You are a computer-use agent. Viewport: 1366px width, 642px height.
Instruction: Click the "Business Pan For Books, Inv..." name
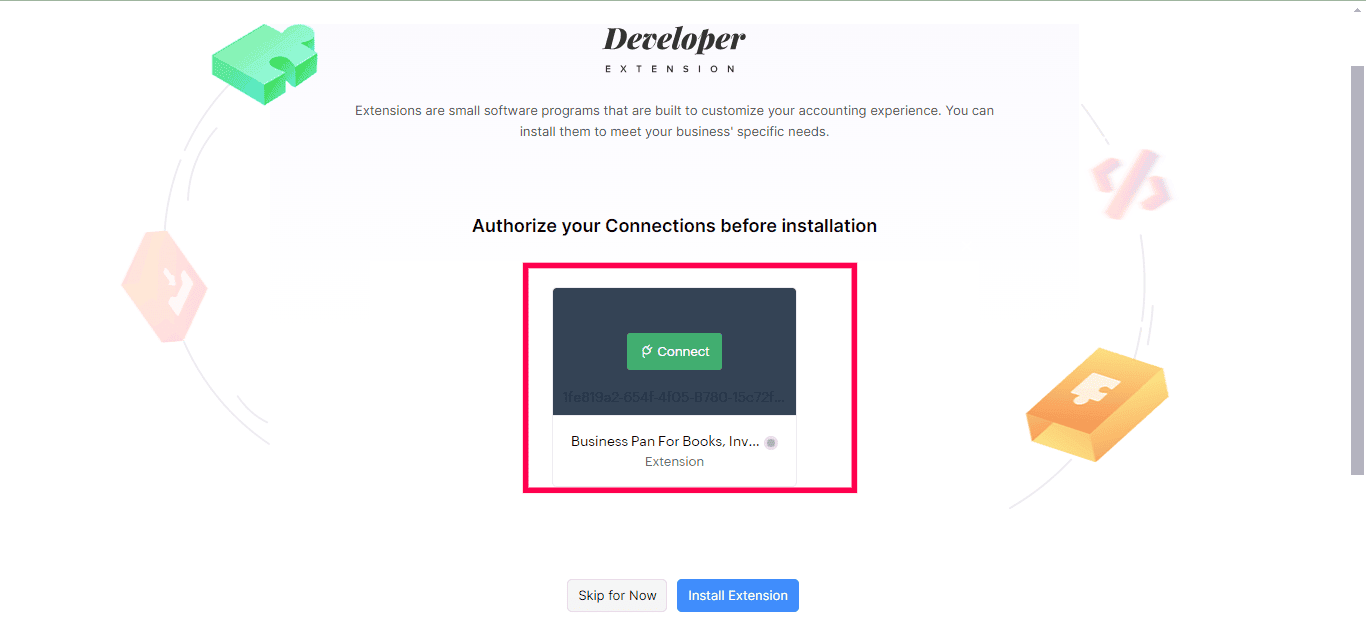665,441
